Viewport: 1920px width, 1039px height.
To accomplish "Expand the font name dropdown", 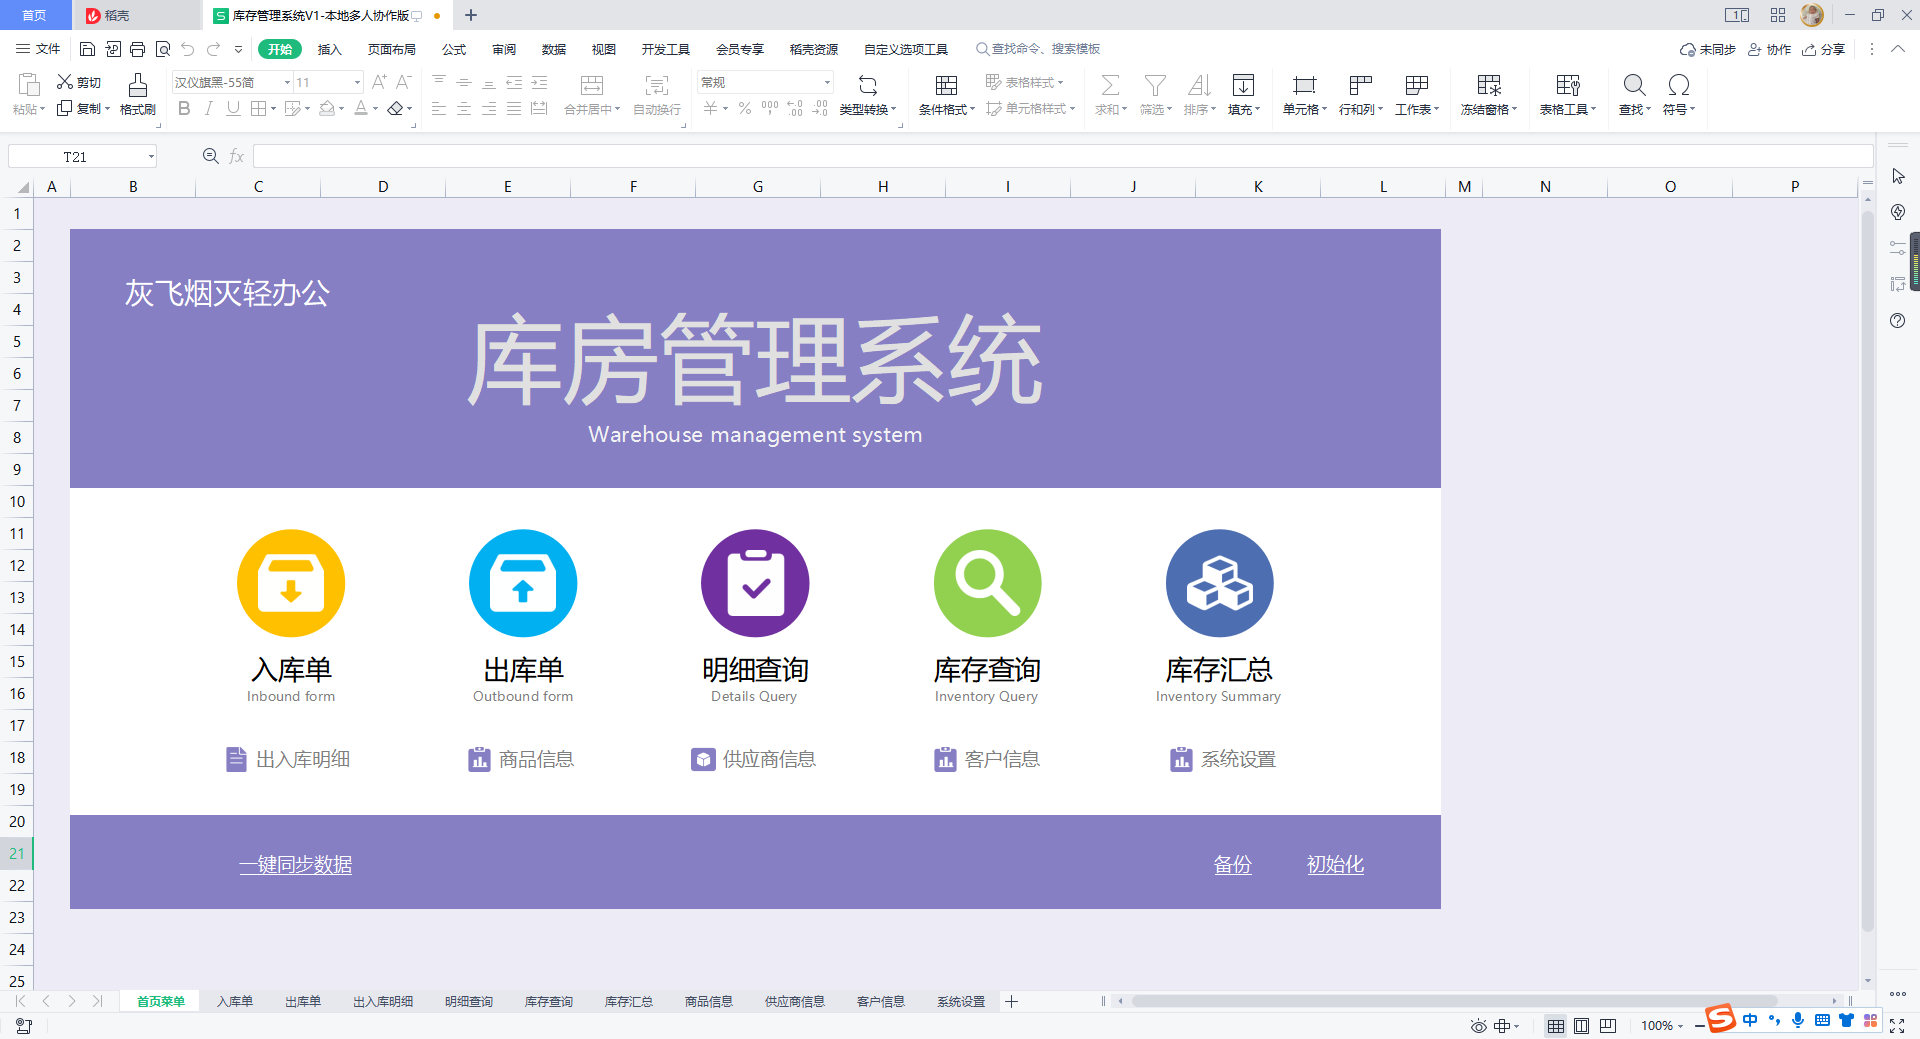I will coord(288,83).
